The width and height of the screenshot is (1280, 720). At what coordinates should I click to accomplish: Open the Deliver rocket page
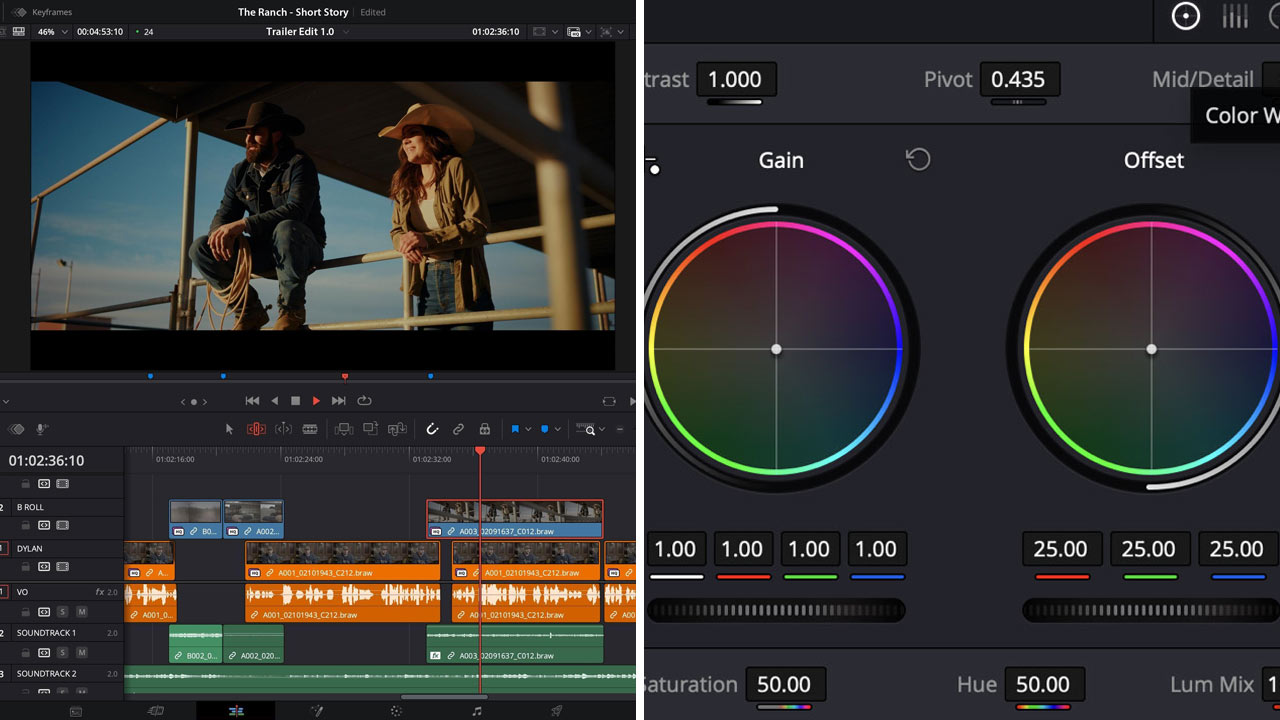point(557,711)
